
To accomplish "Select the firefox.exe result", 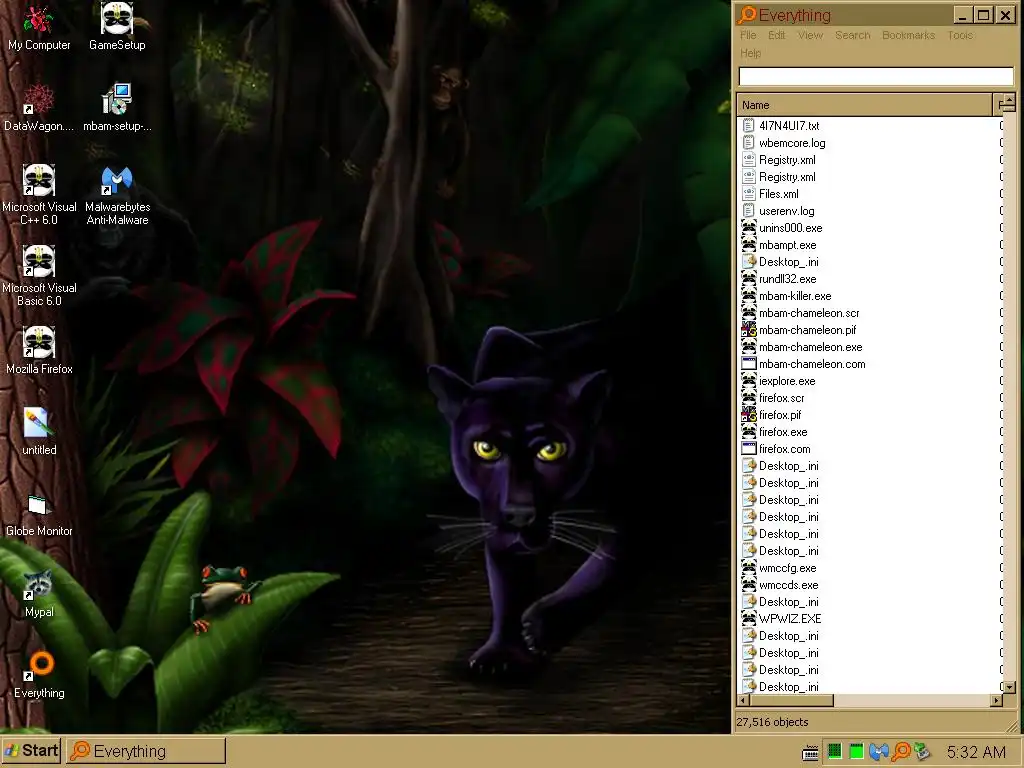I will pyautogui.click(x=783, y=432).
